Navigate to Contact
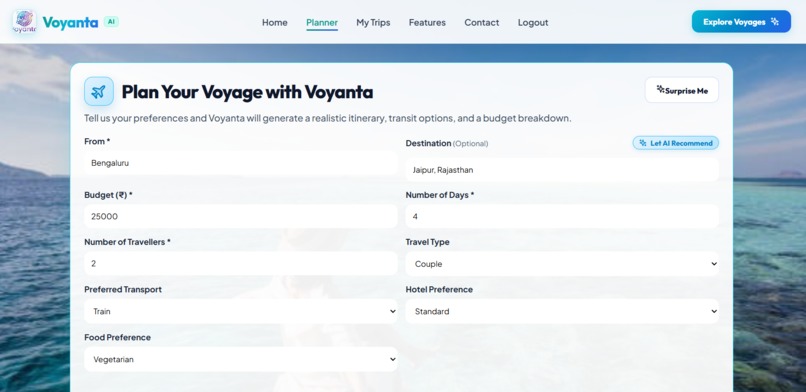Image resolution: width=806 pixels, height=392 pixels. coord(482,23)
